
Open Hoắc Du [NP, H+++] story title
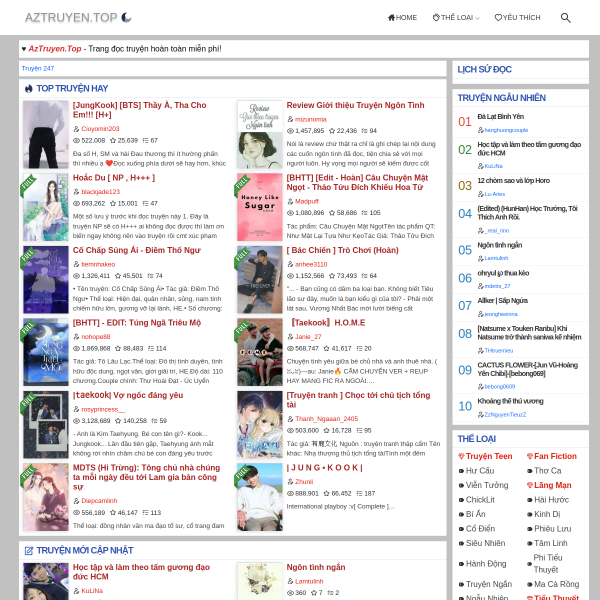[x=114, y=178]
